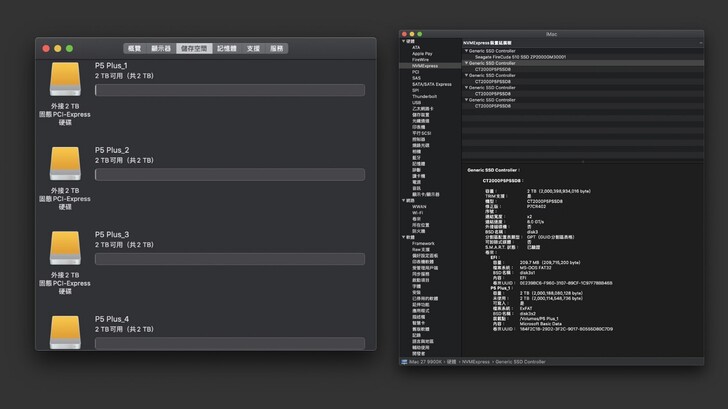Select Wi-Fi under the network section
Viewport: 728px width, 409px height.
pos(418,213)
